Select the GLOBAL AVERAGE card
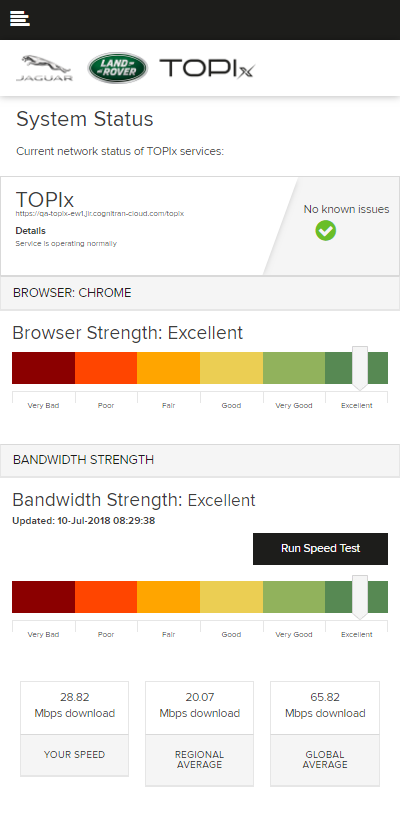This screenshot has width=400, height=824. pos(325,734)
